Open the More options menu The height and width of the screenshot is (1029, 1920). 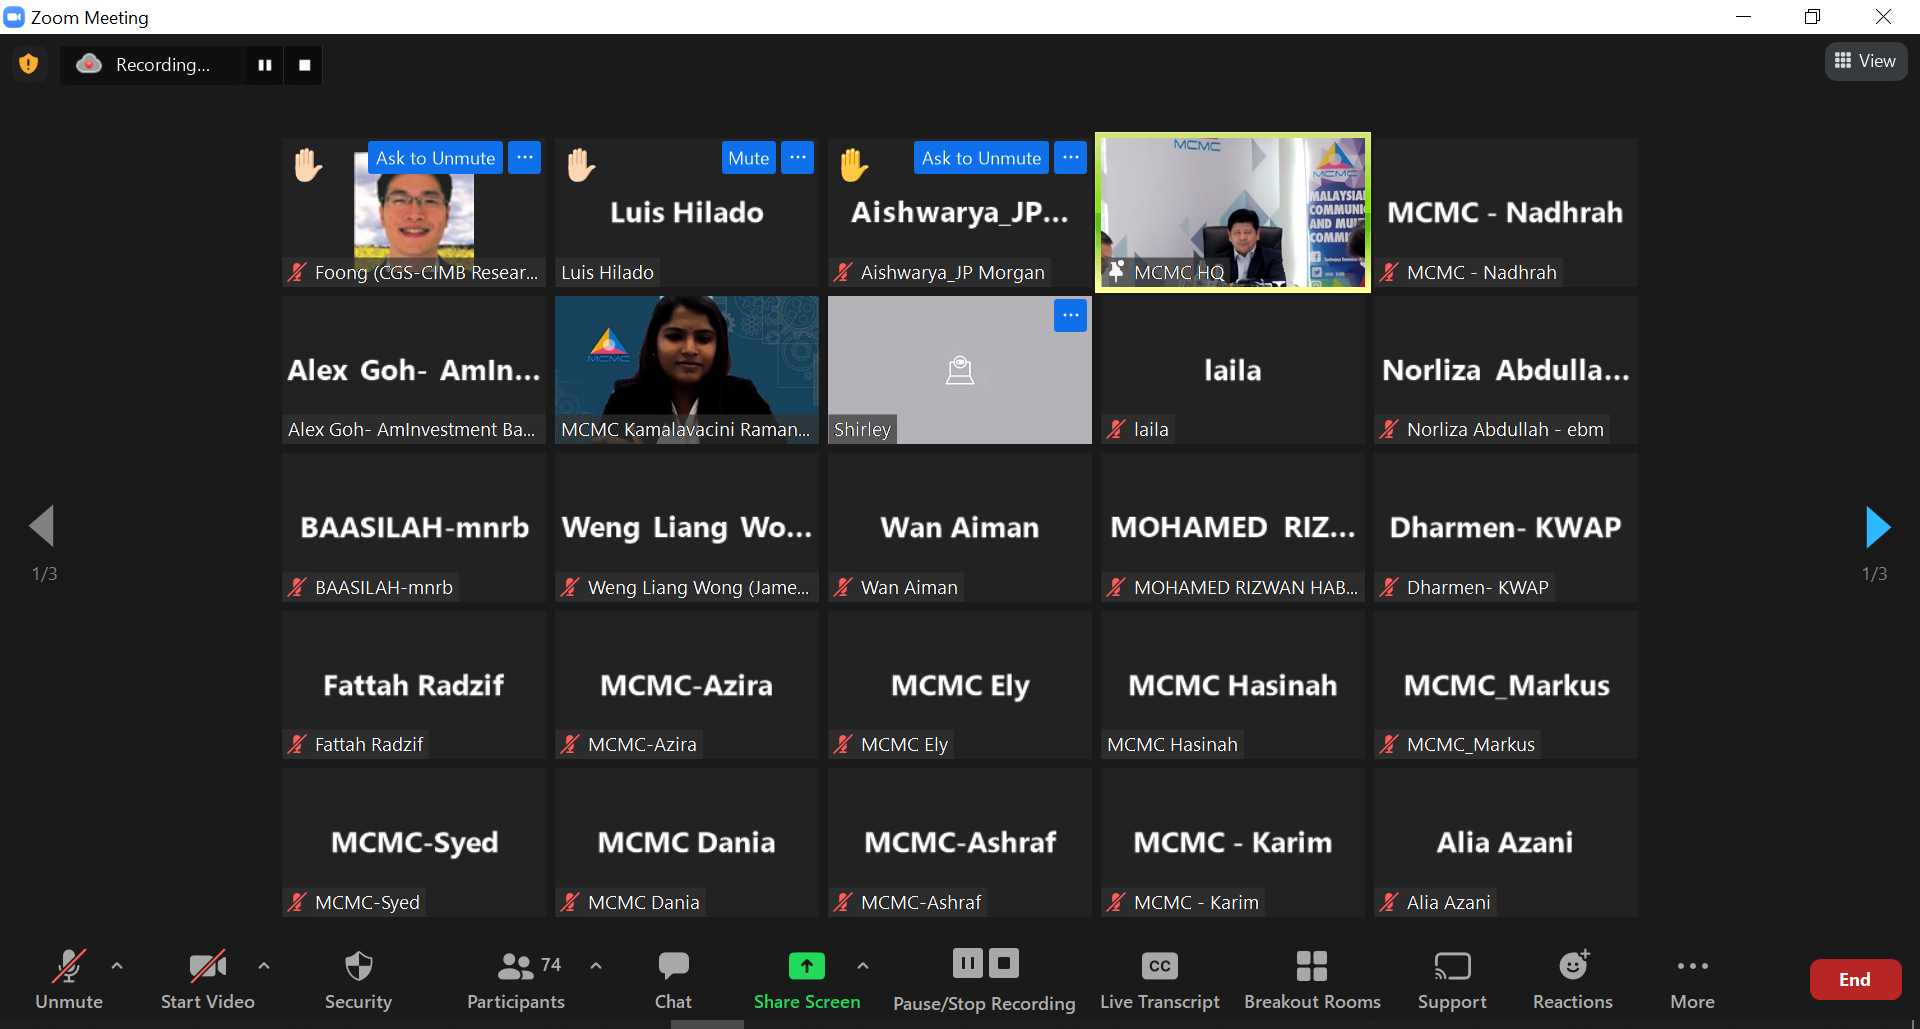click(x=1692, y=980)
